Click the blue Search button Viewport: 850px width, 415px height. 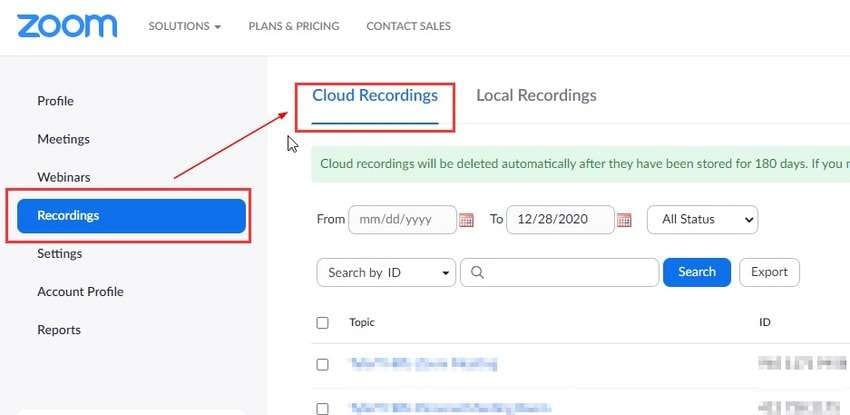pos(697,273)
